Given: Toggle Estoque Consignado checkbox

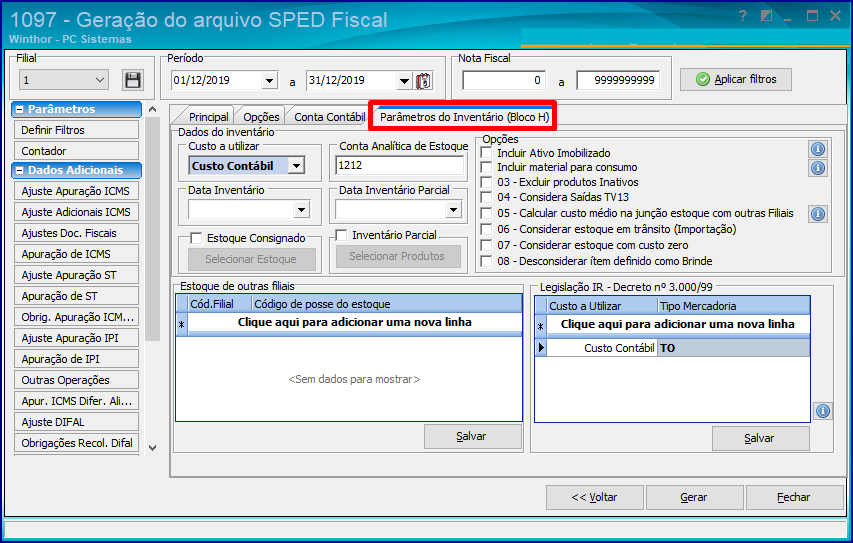Looking at the screenshot, I should point(196,238).
